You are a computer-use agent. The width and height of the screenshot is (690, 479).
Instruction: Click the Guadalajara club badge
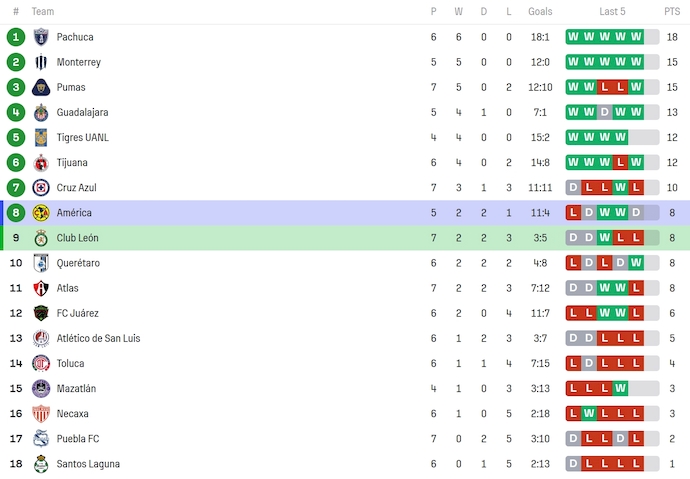tap(41, 112)
